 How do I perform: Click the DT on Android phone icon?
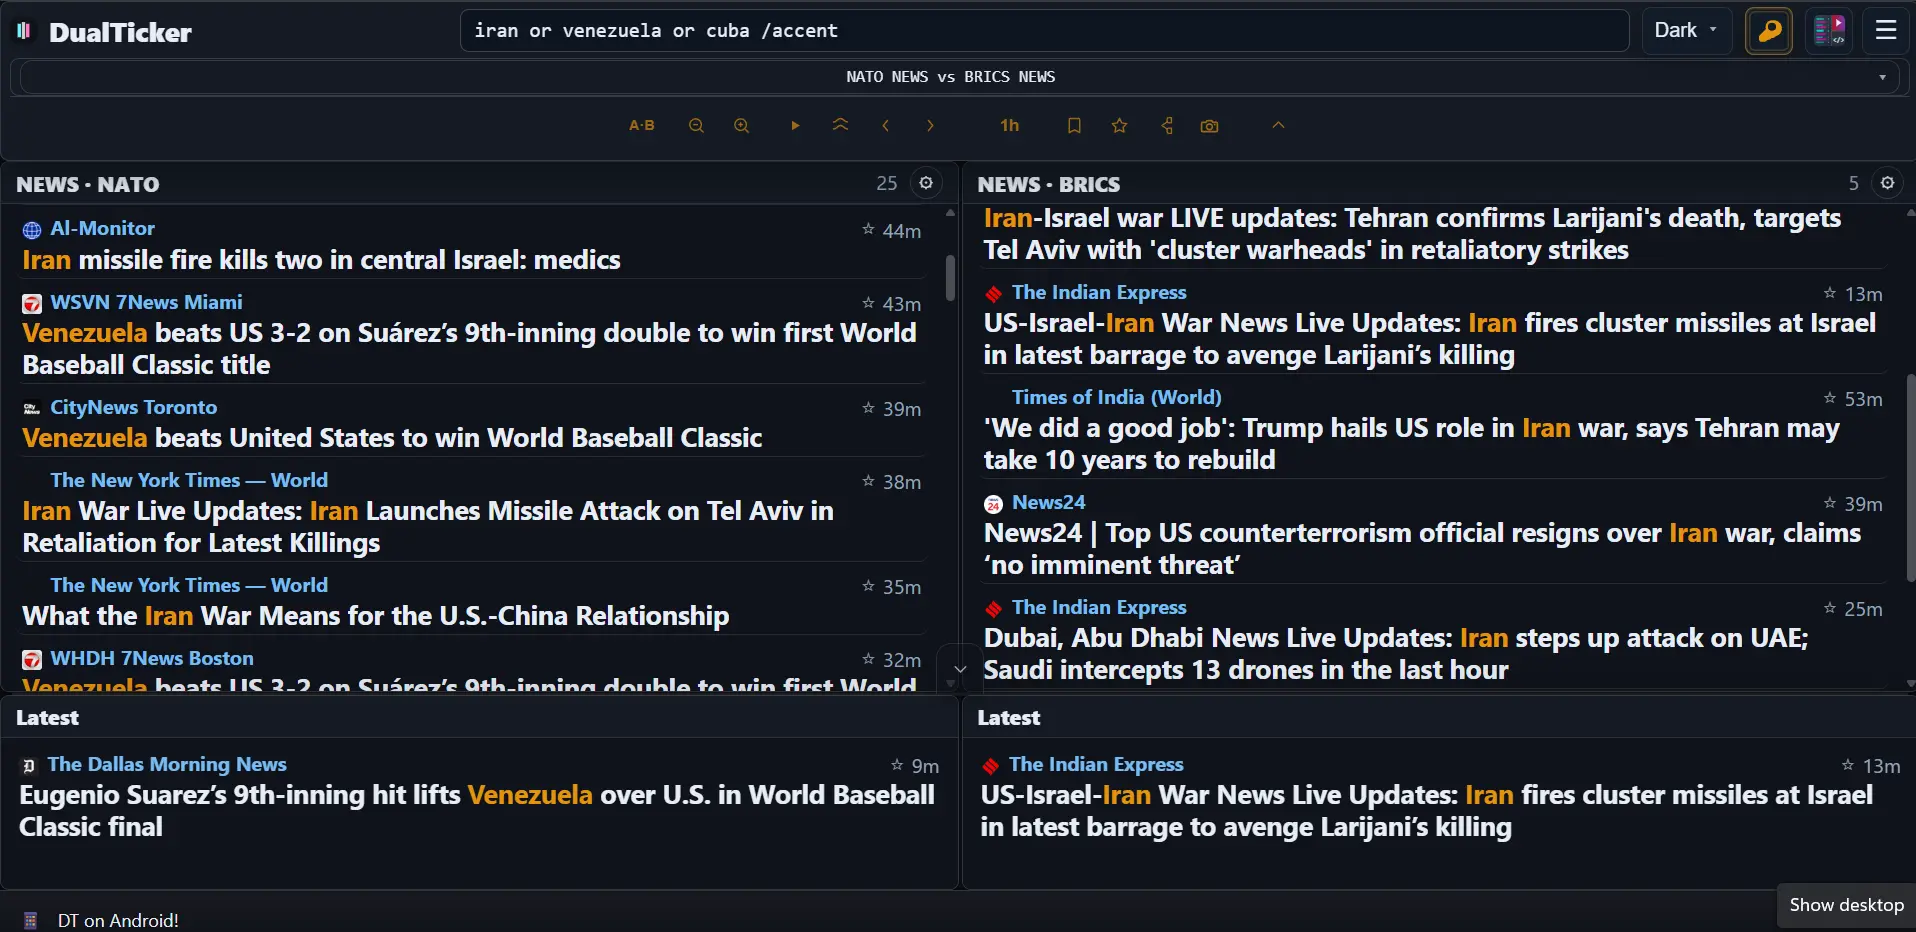(x=30, y=920)
